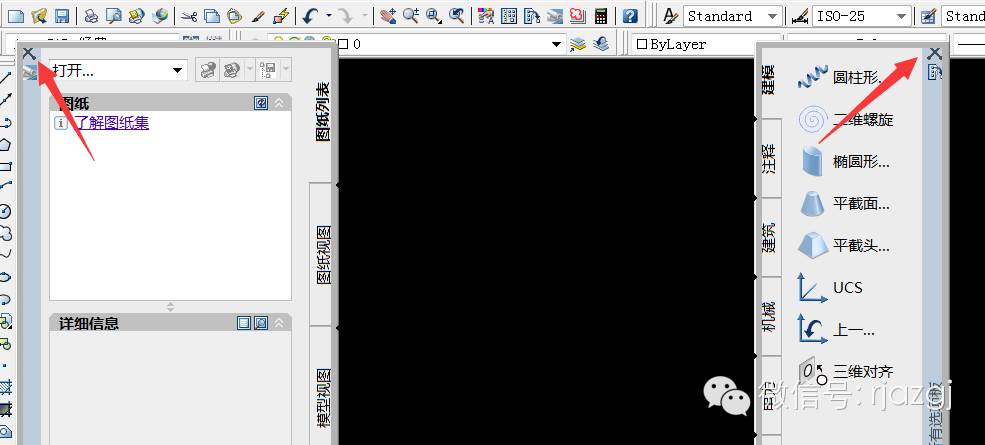Activate the Pan hand tool
985x445 pixels.
tap(388, 16)
